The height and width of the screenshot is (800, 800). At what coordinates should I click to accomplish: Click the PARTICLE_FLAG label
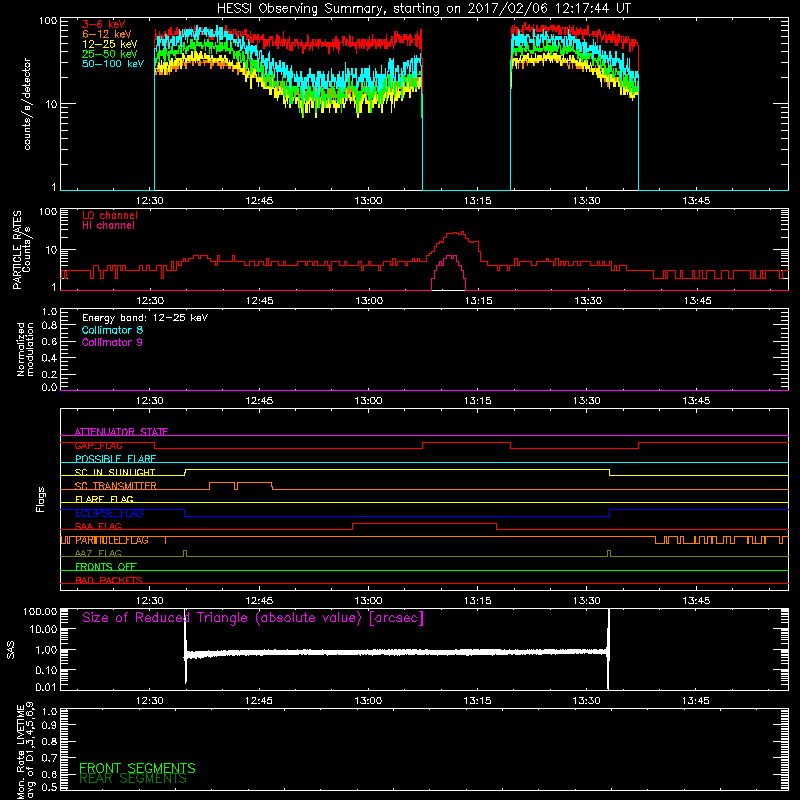112,540
